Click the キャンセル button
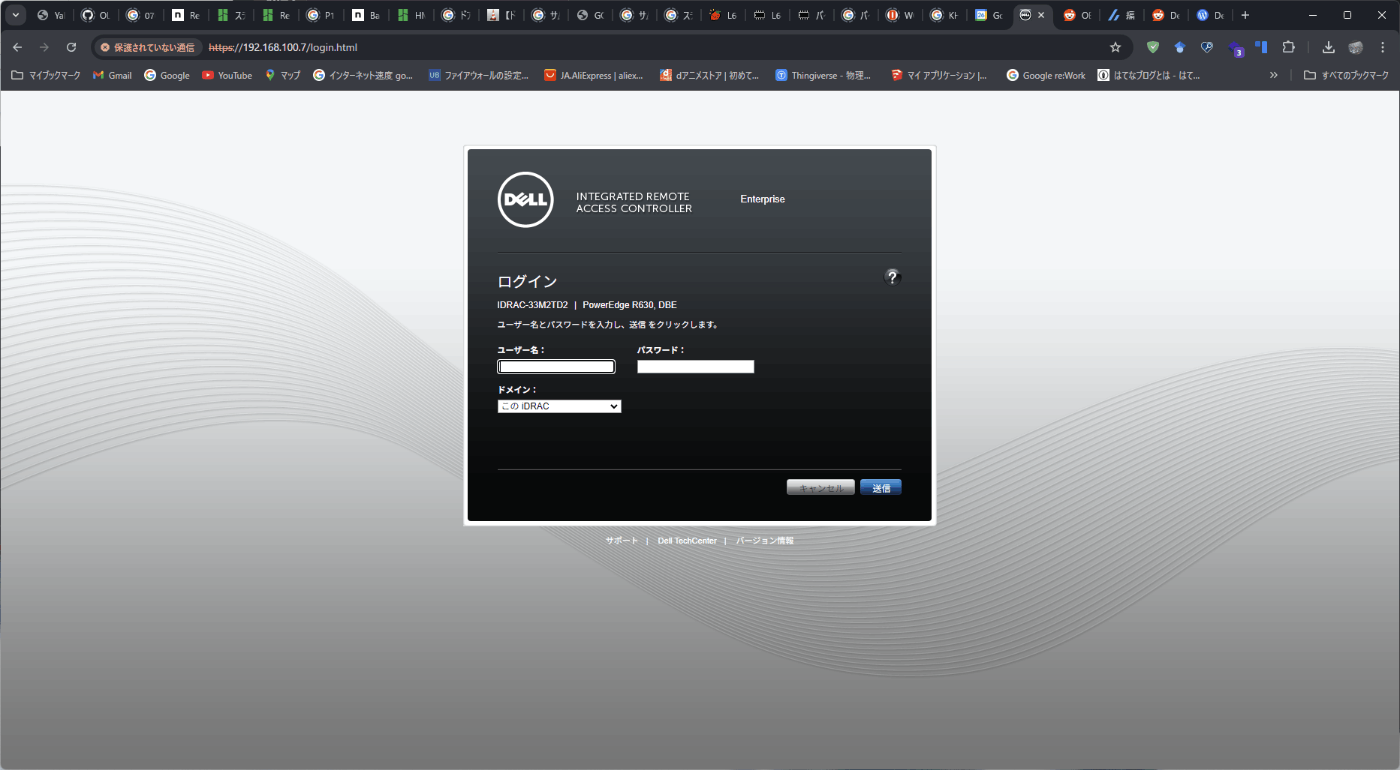Screen dimensions: 1400x770 pos(821,488)
